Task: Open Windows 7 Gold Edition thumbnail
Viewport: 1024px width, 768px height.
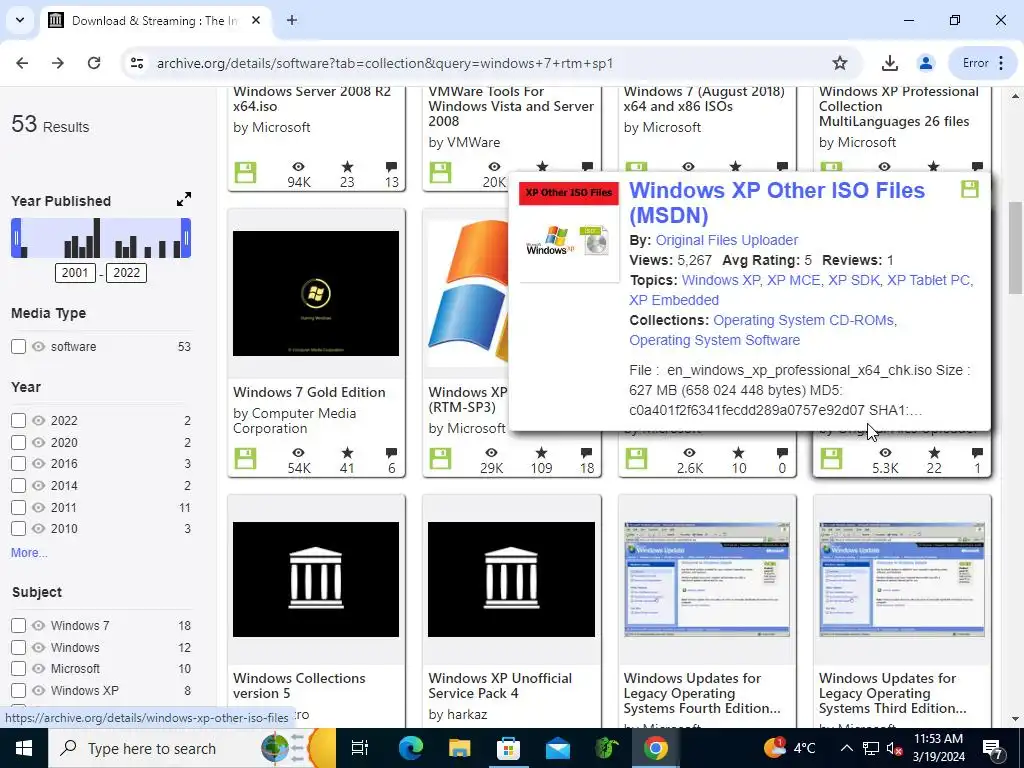Action: coord(316,293)
